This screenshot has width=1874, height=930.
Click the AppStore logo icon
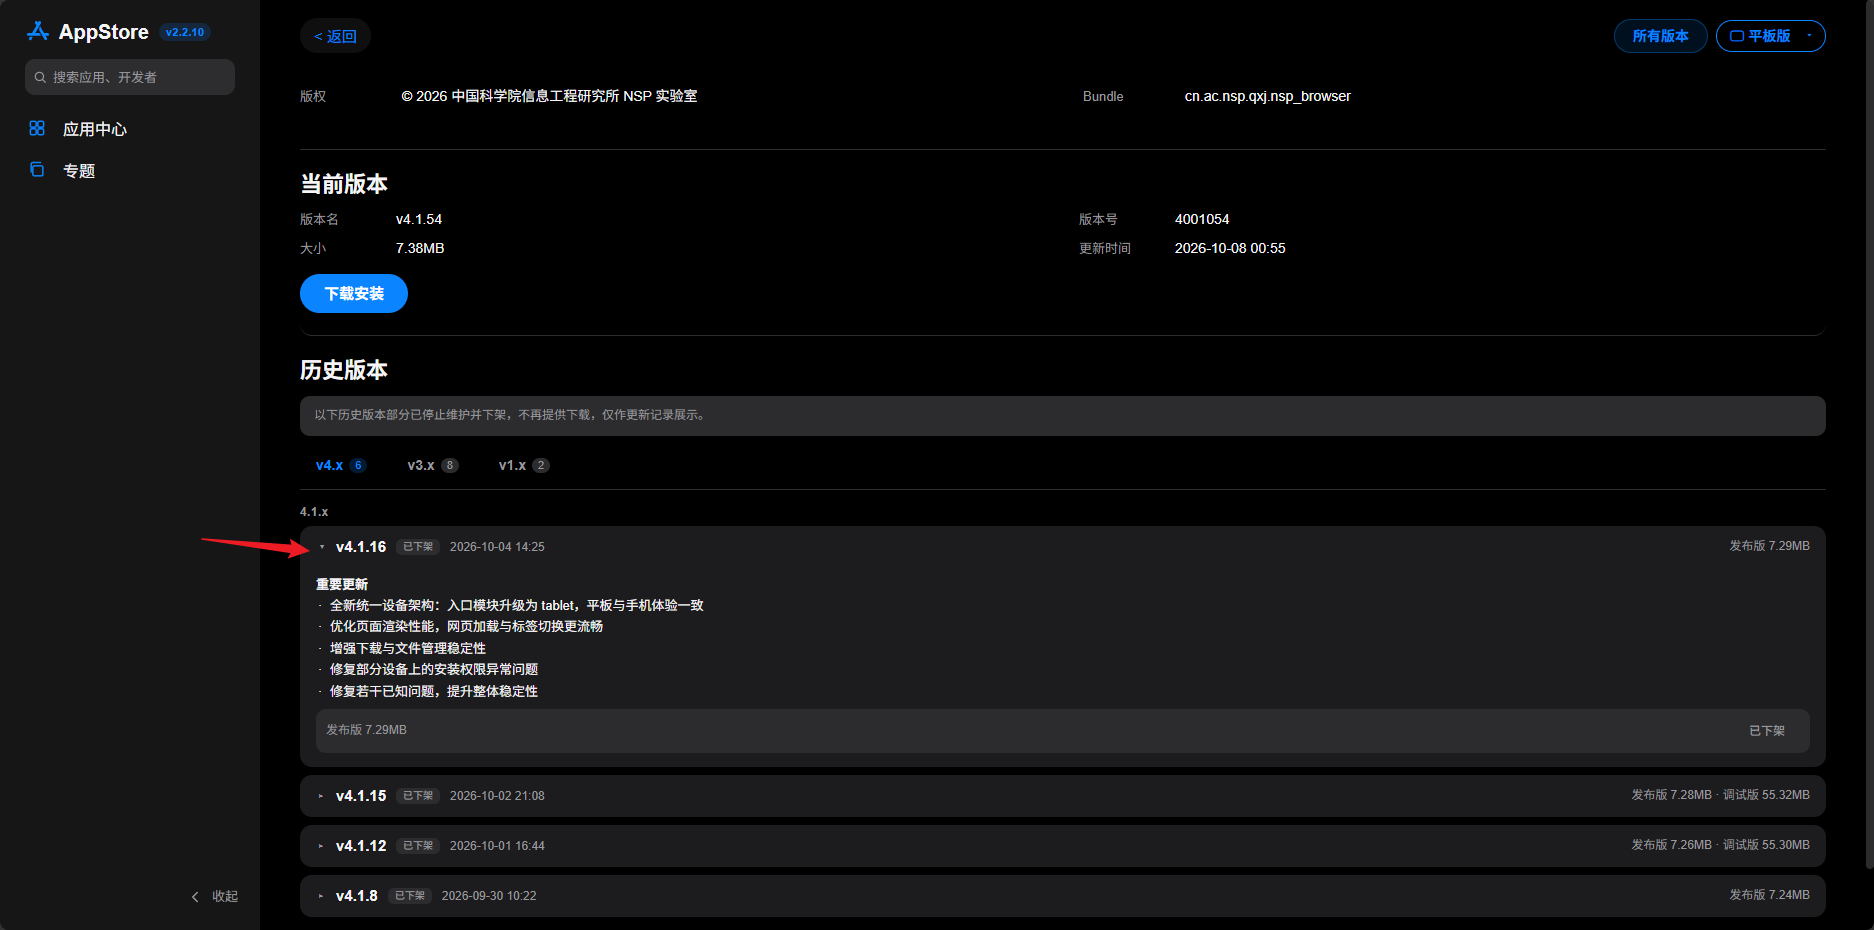tap(38, 31)
